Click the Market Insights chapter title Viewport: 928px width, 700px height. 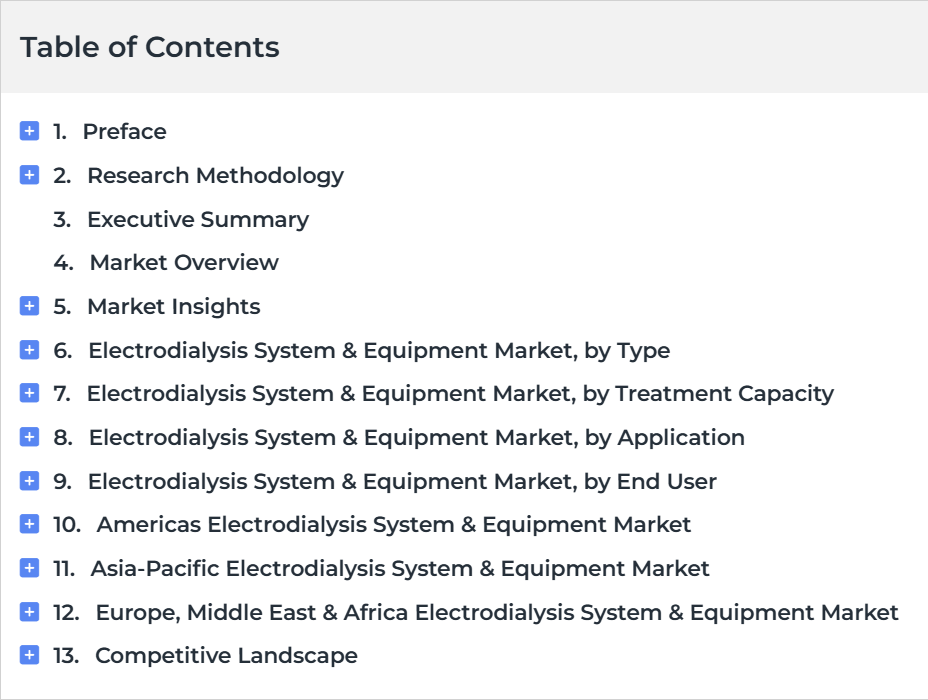point(174,307)
